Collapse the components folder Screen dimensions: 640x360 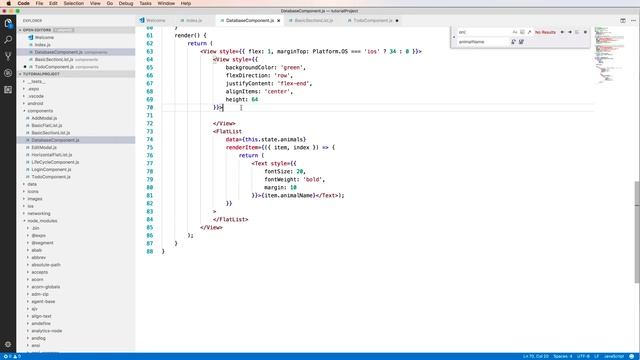40,111
